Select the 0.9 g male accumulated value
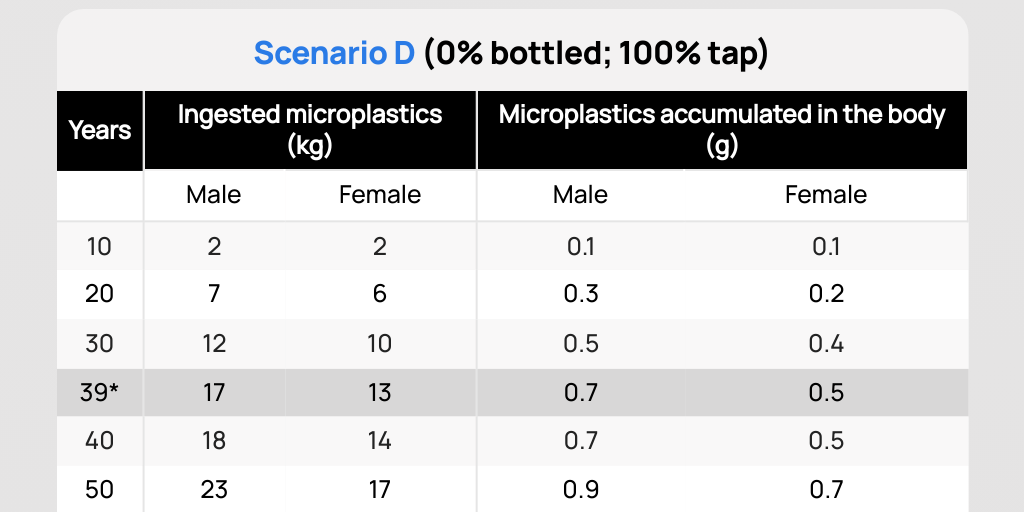Screen dimensions: 1024x512 tap(581, 489)
